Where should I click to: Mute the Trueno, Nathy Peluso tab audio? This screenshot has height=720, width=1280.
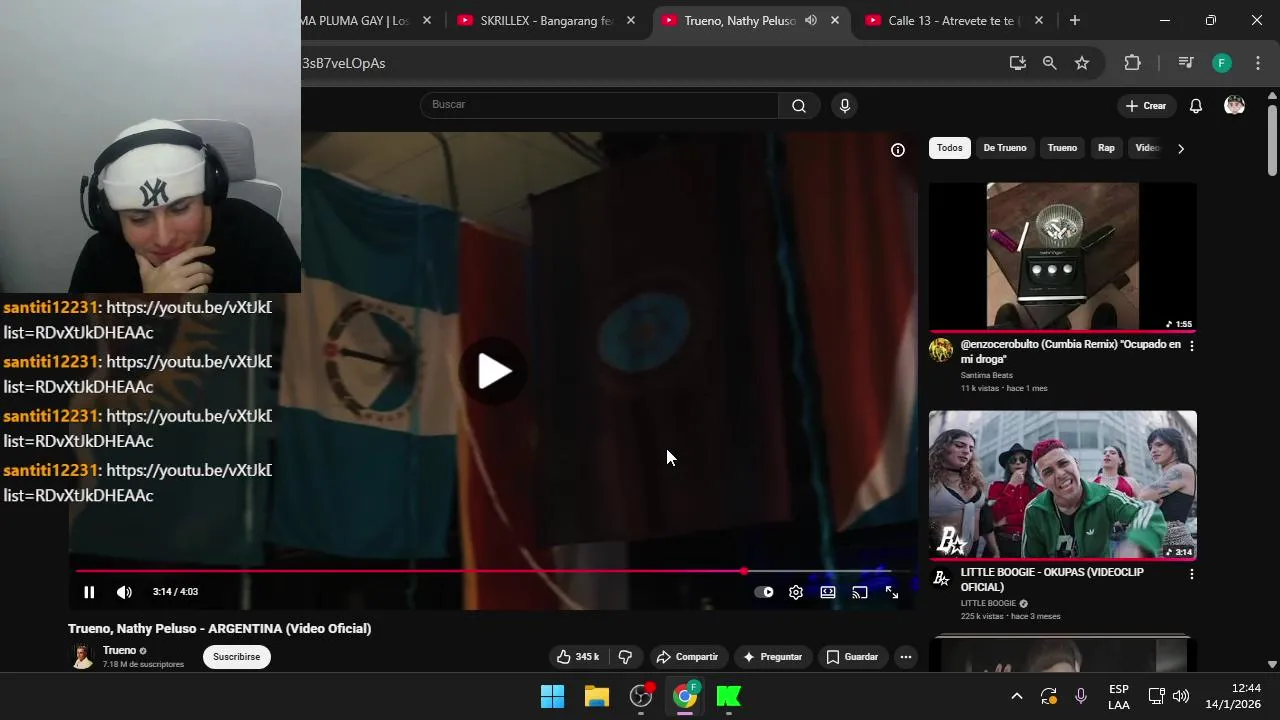point(811,20)
